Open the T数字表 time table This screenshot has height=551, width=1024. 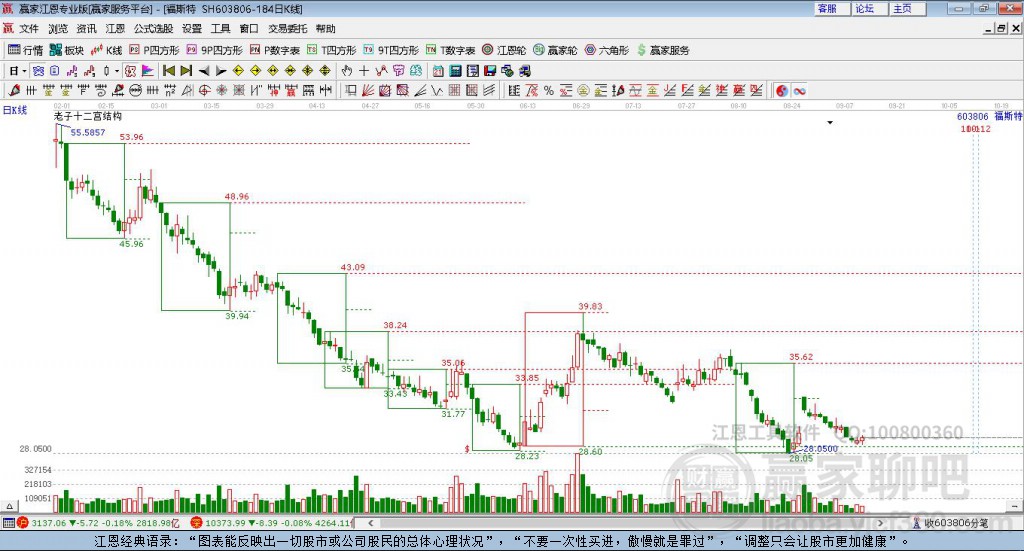click(451, 50)
